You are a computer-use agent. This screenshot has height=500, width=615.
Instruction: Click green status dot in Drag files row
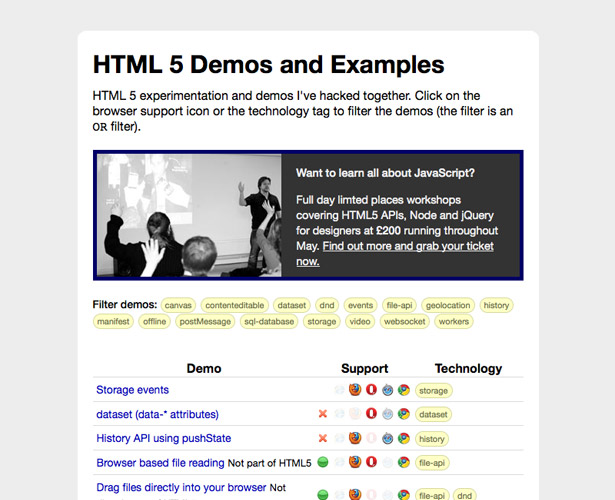(323, 495)
